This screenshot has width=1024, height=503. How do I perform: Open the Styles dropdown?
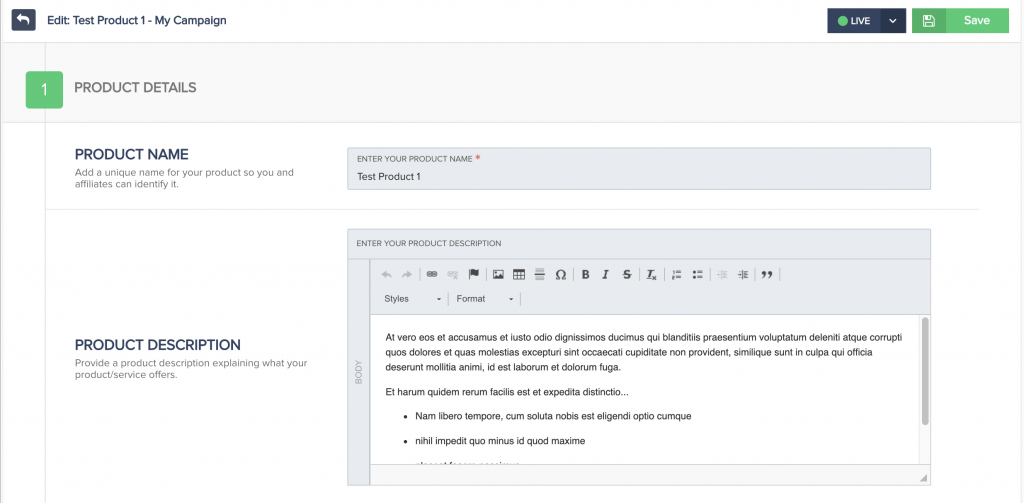point(412,299)
